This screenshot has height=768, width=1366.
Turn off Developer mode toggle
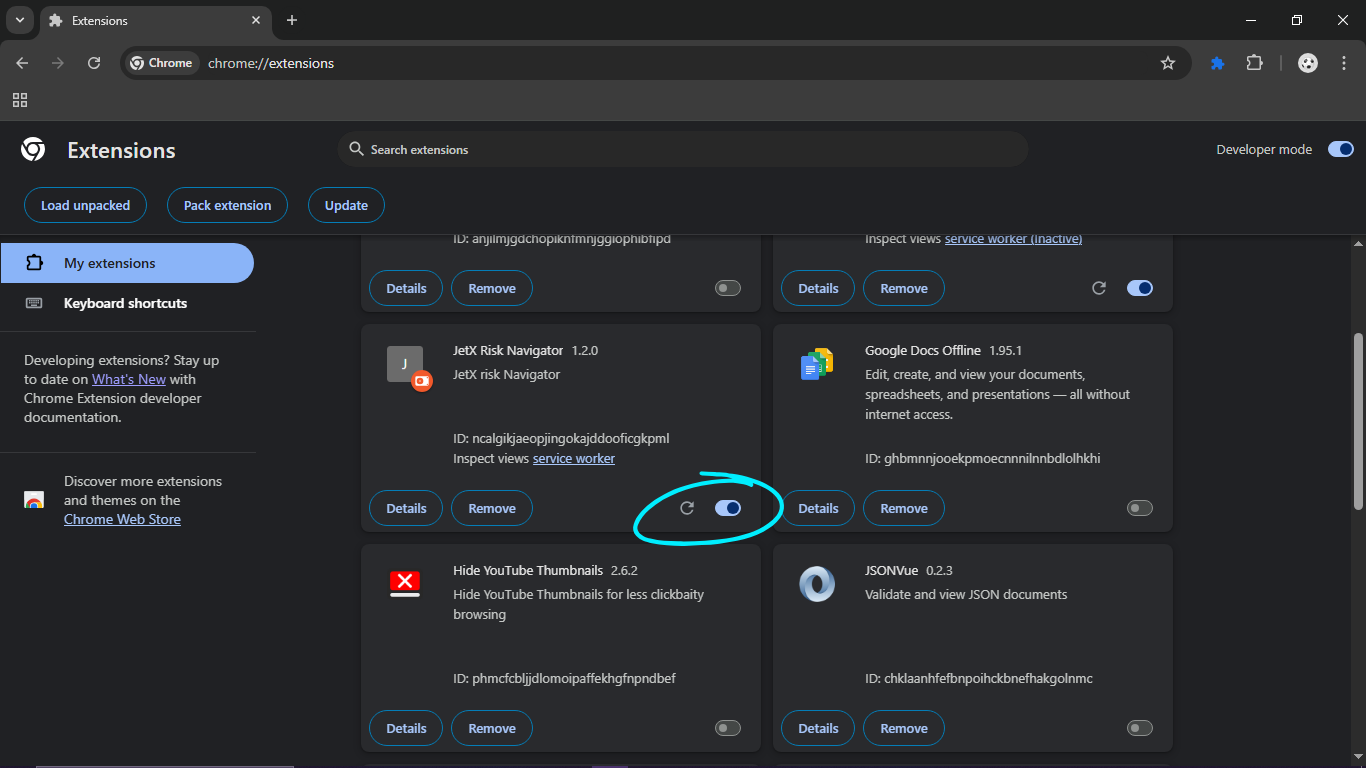(1340, 149)
